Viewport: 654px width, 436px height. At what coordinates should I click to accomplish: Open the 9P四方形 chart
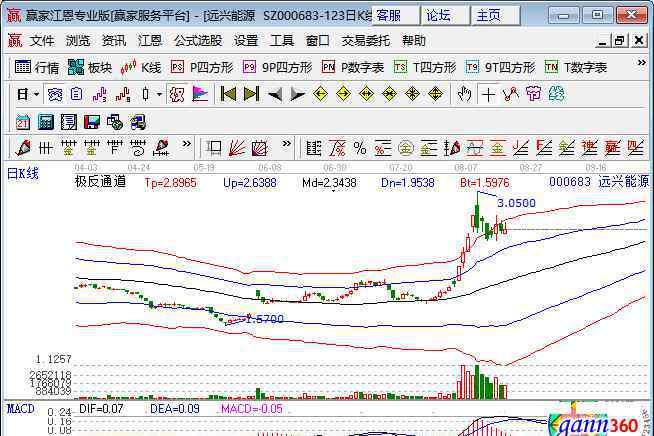pos(277,67)
